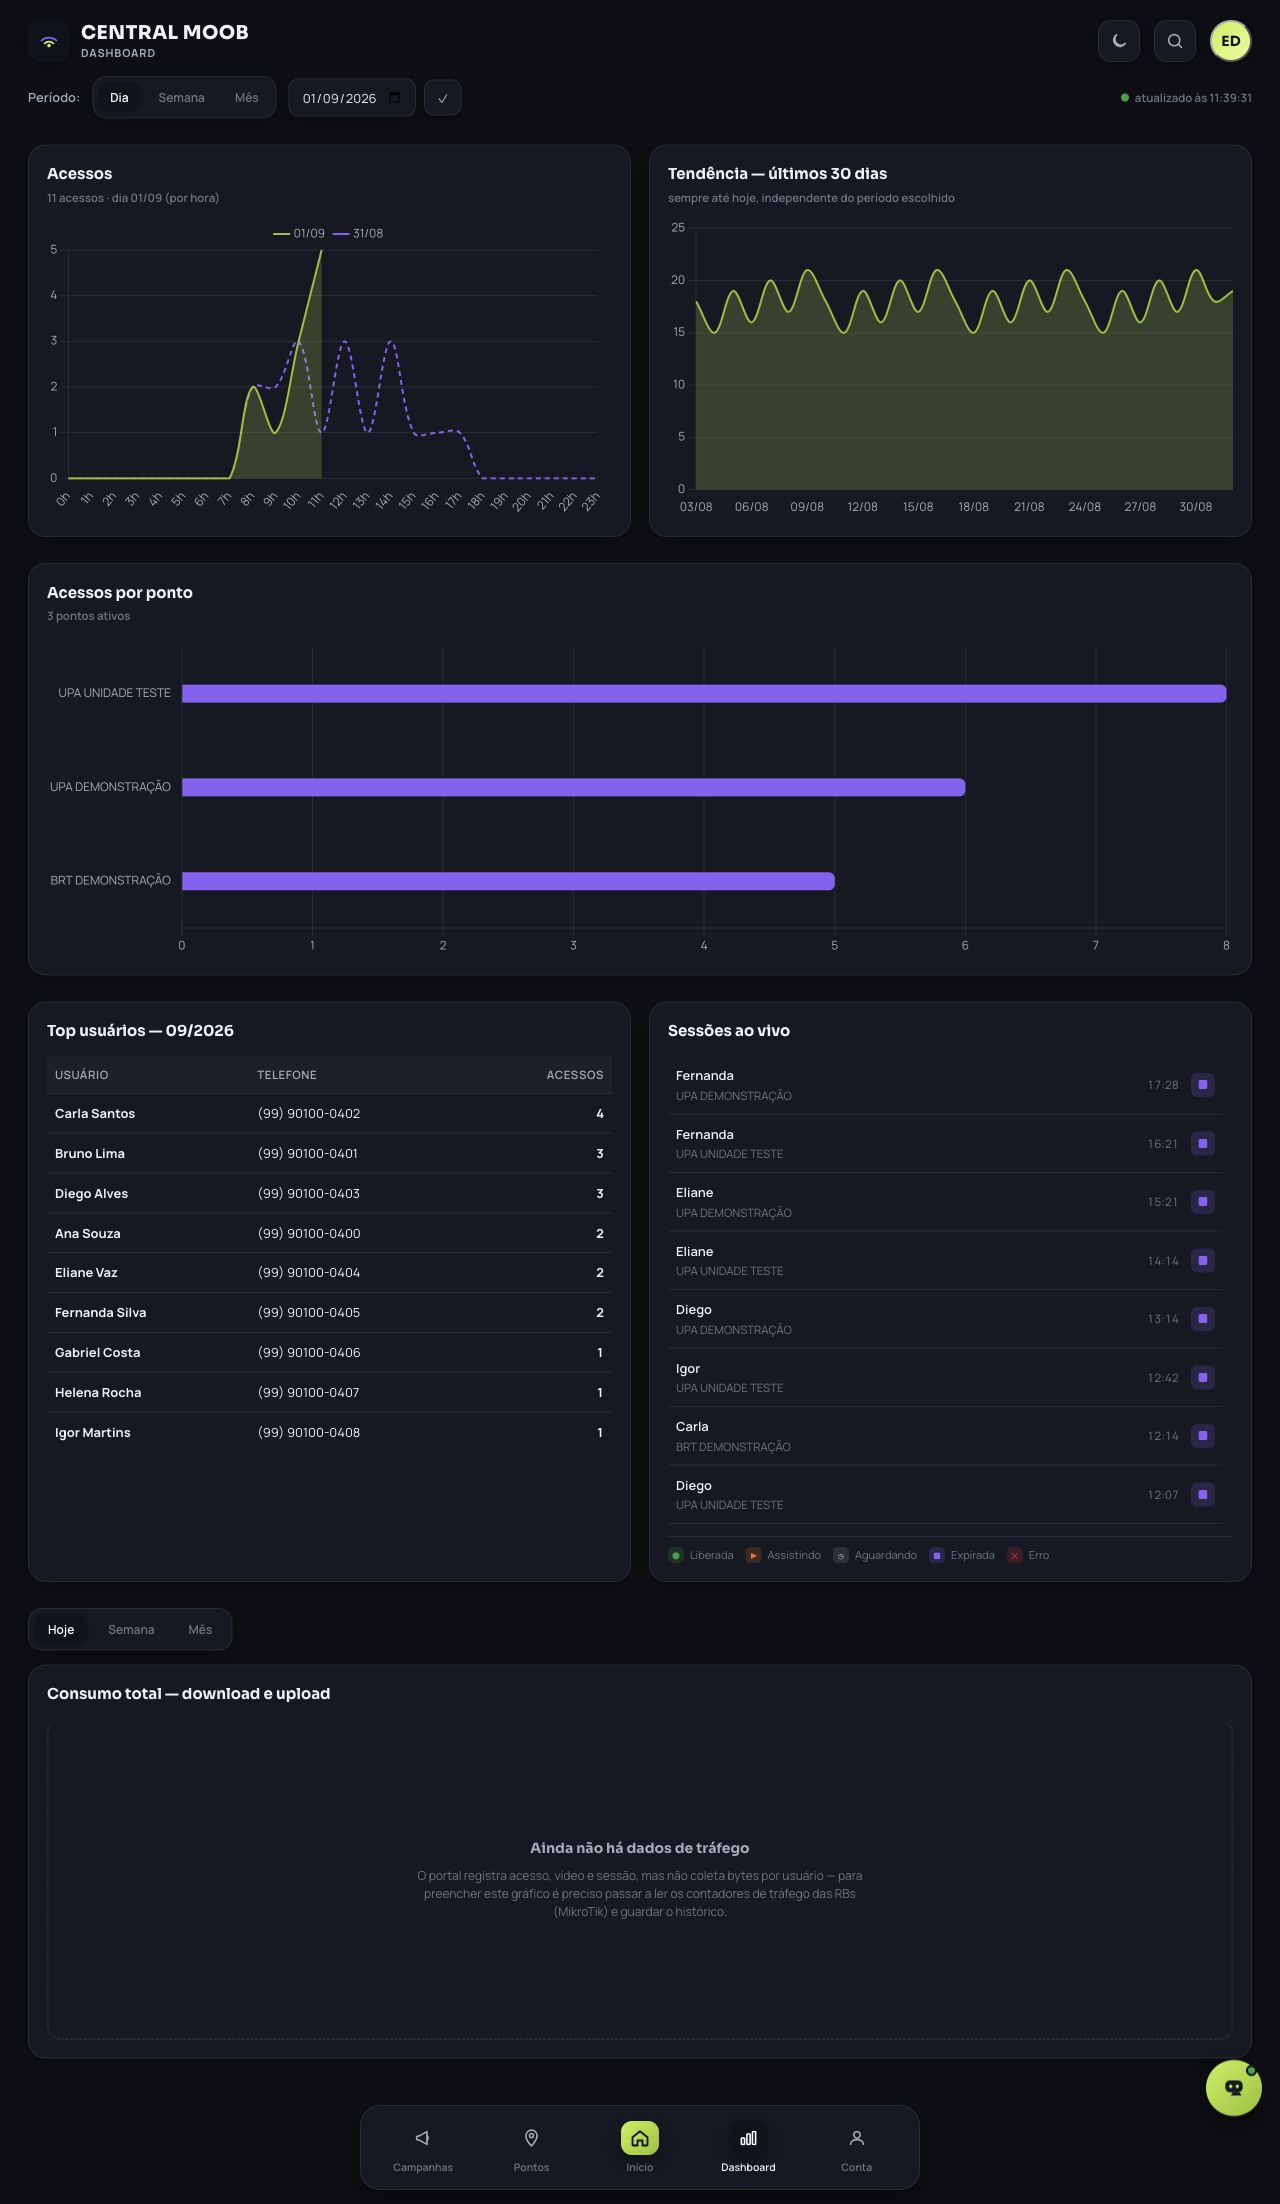Click status icon for Eliane 15:21 session
The height and width of the screenshot is (2204, 1280).
click(1203, 1202)
